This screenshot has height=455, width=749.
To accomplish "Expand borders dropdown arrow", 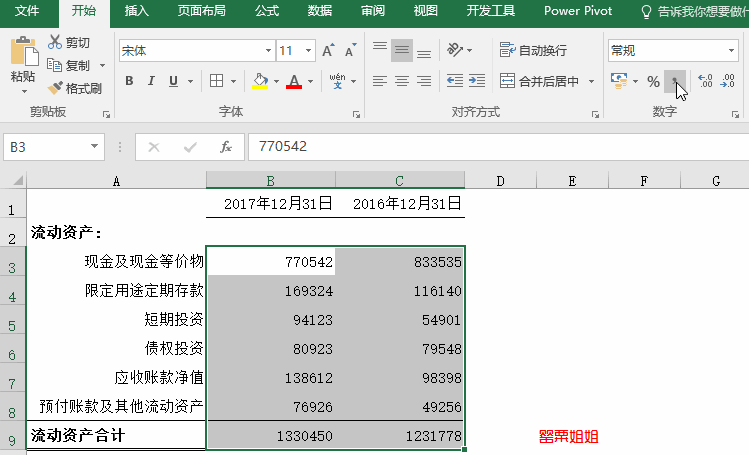I will (x=233, y=82).
